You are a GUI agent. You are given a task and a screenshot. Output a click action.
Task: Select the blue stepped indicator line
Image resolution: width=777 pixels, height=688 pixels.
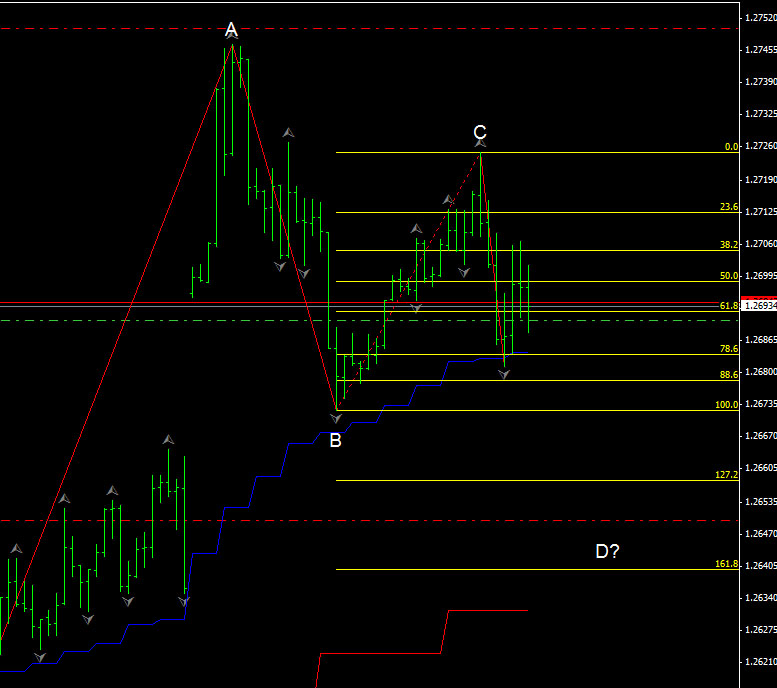click(268, 477)
